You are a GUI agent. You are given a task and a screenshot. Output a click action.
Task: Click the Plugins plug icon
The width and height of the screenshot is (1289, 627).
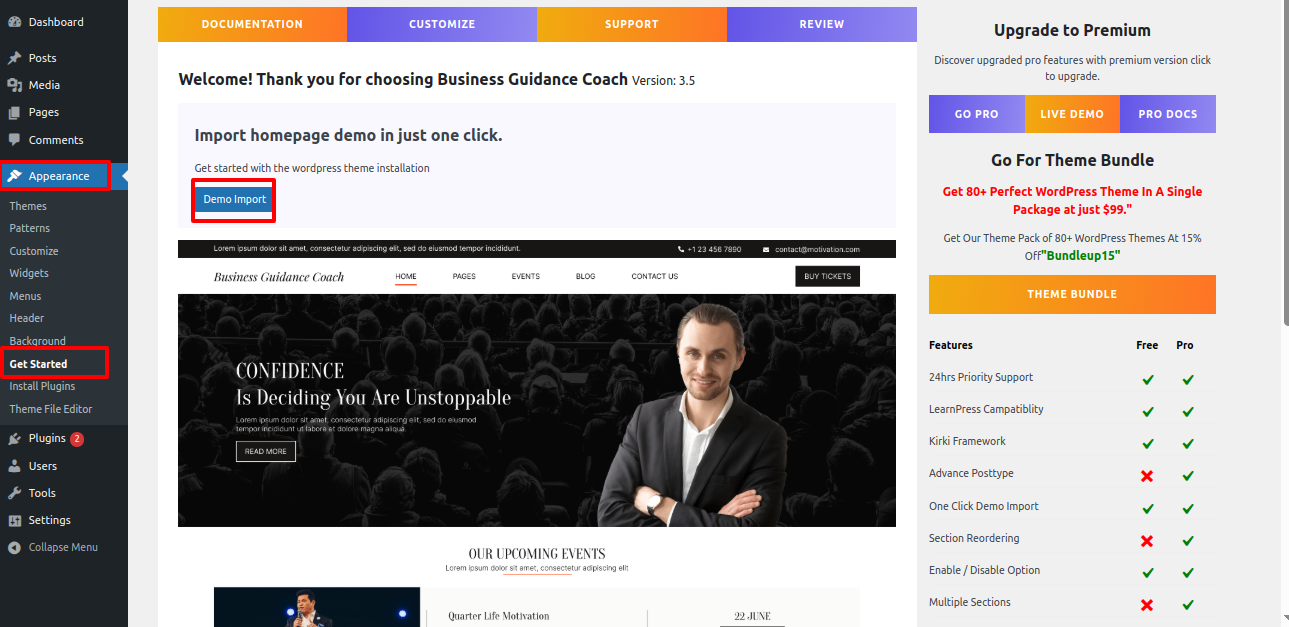(x=14, y=438)
